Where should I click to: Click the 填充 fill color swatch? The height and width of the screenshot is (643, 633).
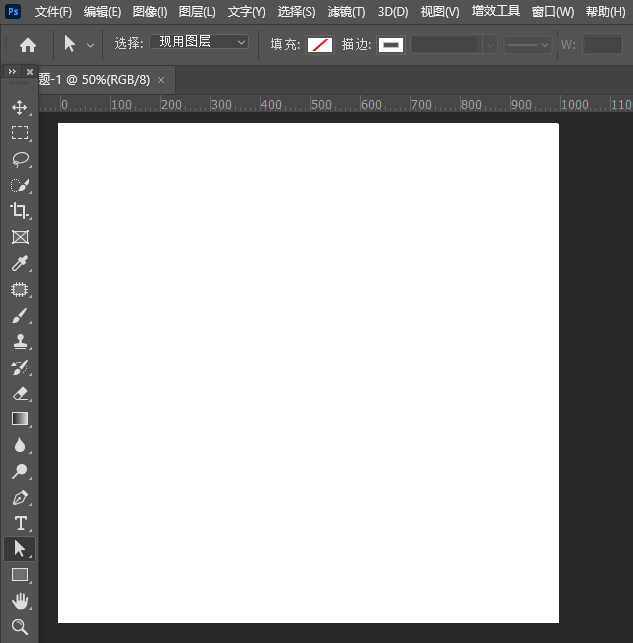point(320,45)
